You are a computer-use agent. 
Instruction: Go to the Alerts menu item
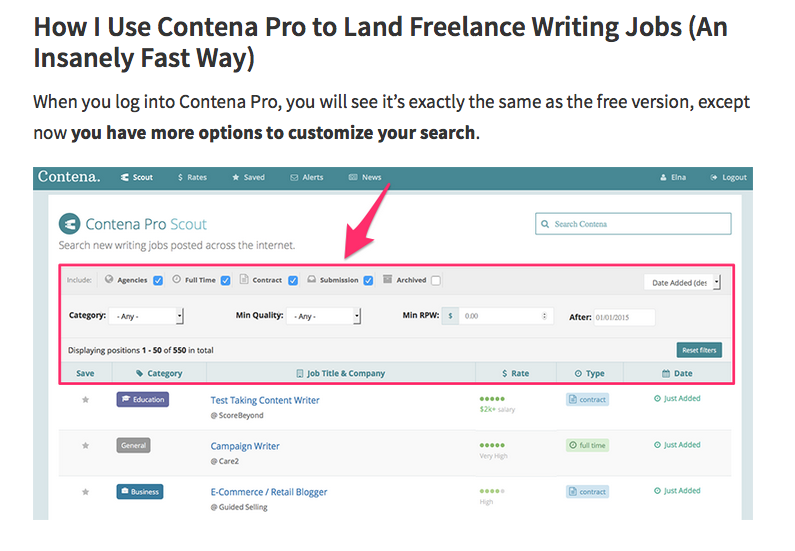307,178
